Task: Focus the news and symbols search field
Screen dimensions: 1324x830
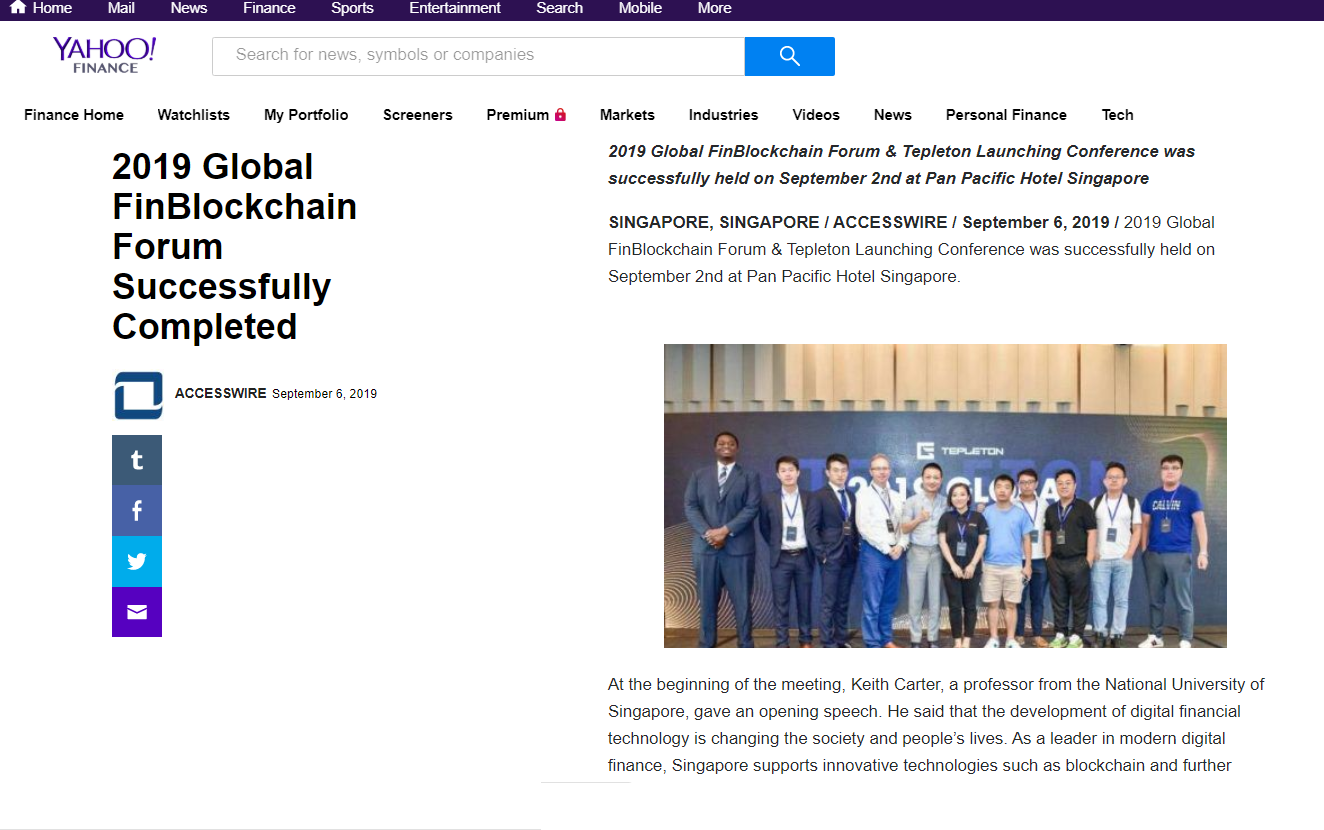Action: [x=478, y=56]
